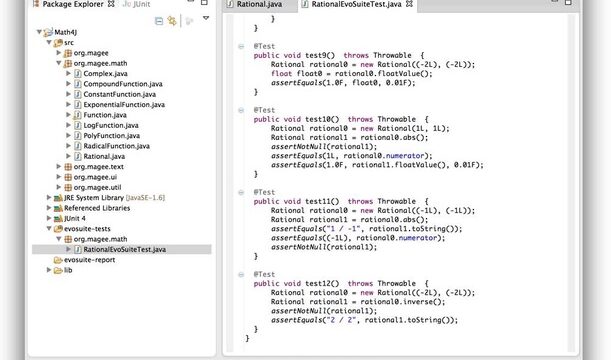Expand the lib folder arrow
The height and width of the screenshot is (360, 611).
pos(49,270)
